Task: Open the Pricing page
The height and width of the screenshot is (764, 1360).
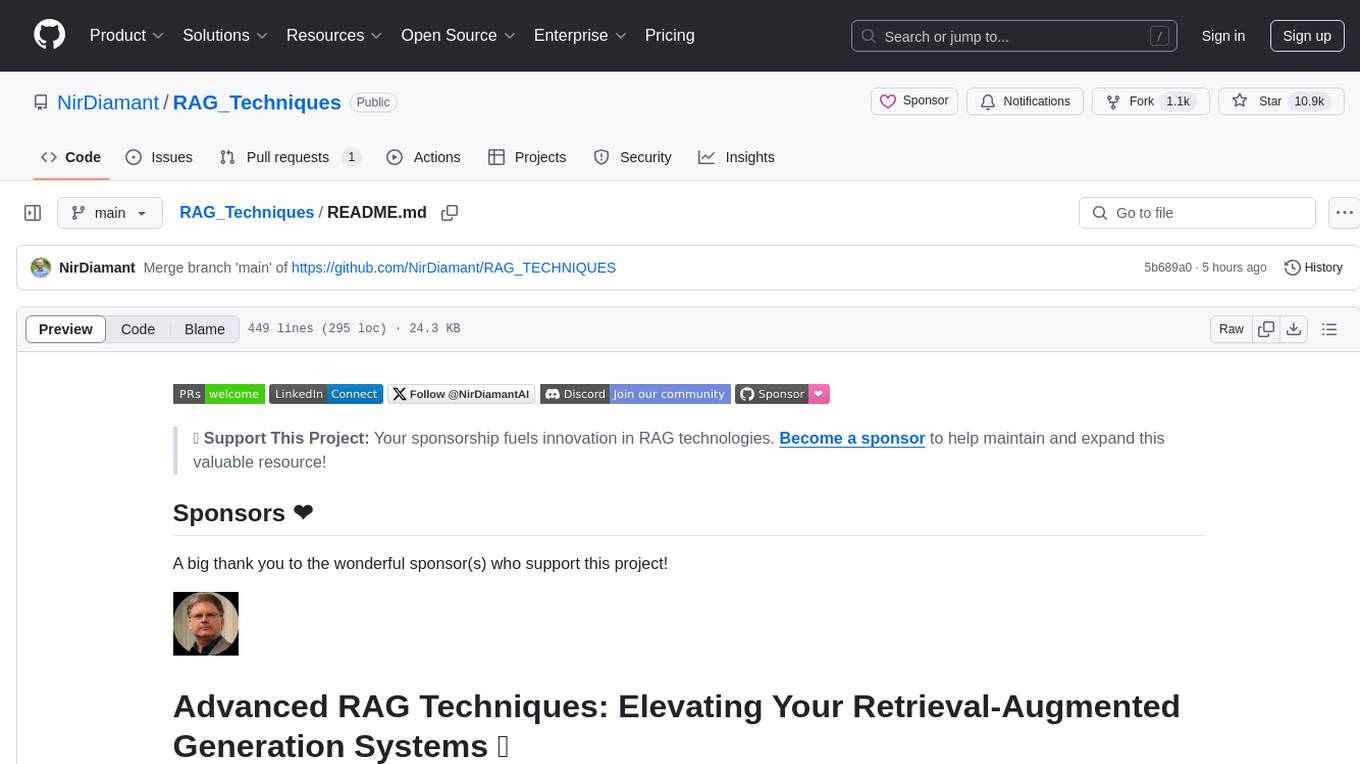Action: [670, 35]
